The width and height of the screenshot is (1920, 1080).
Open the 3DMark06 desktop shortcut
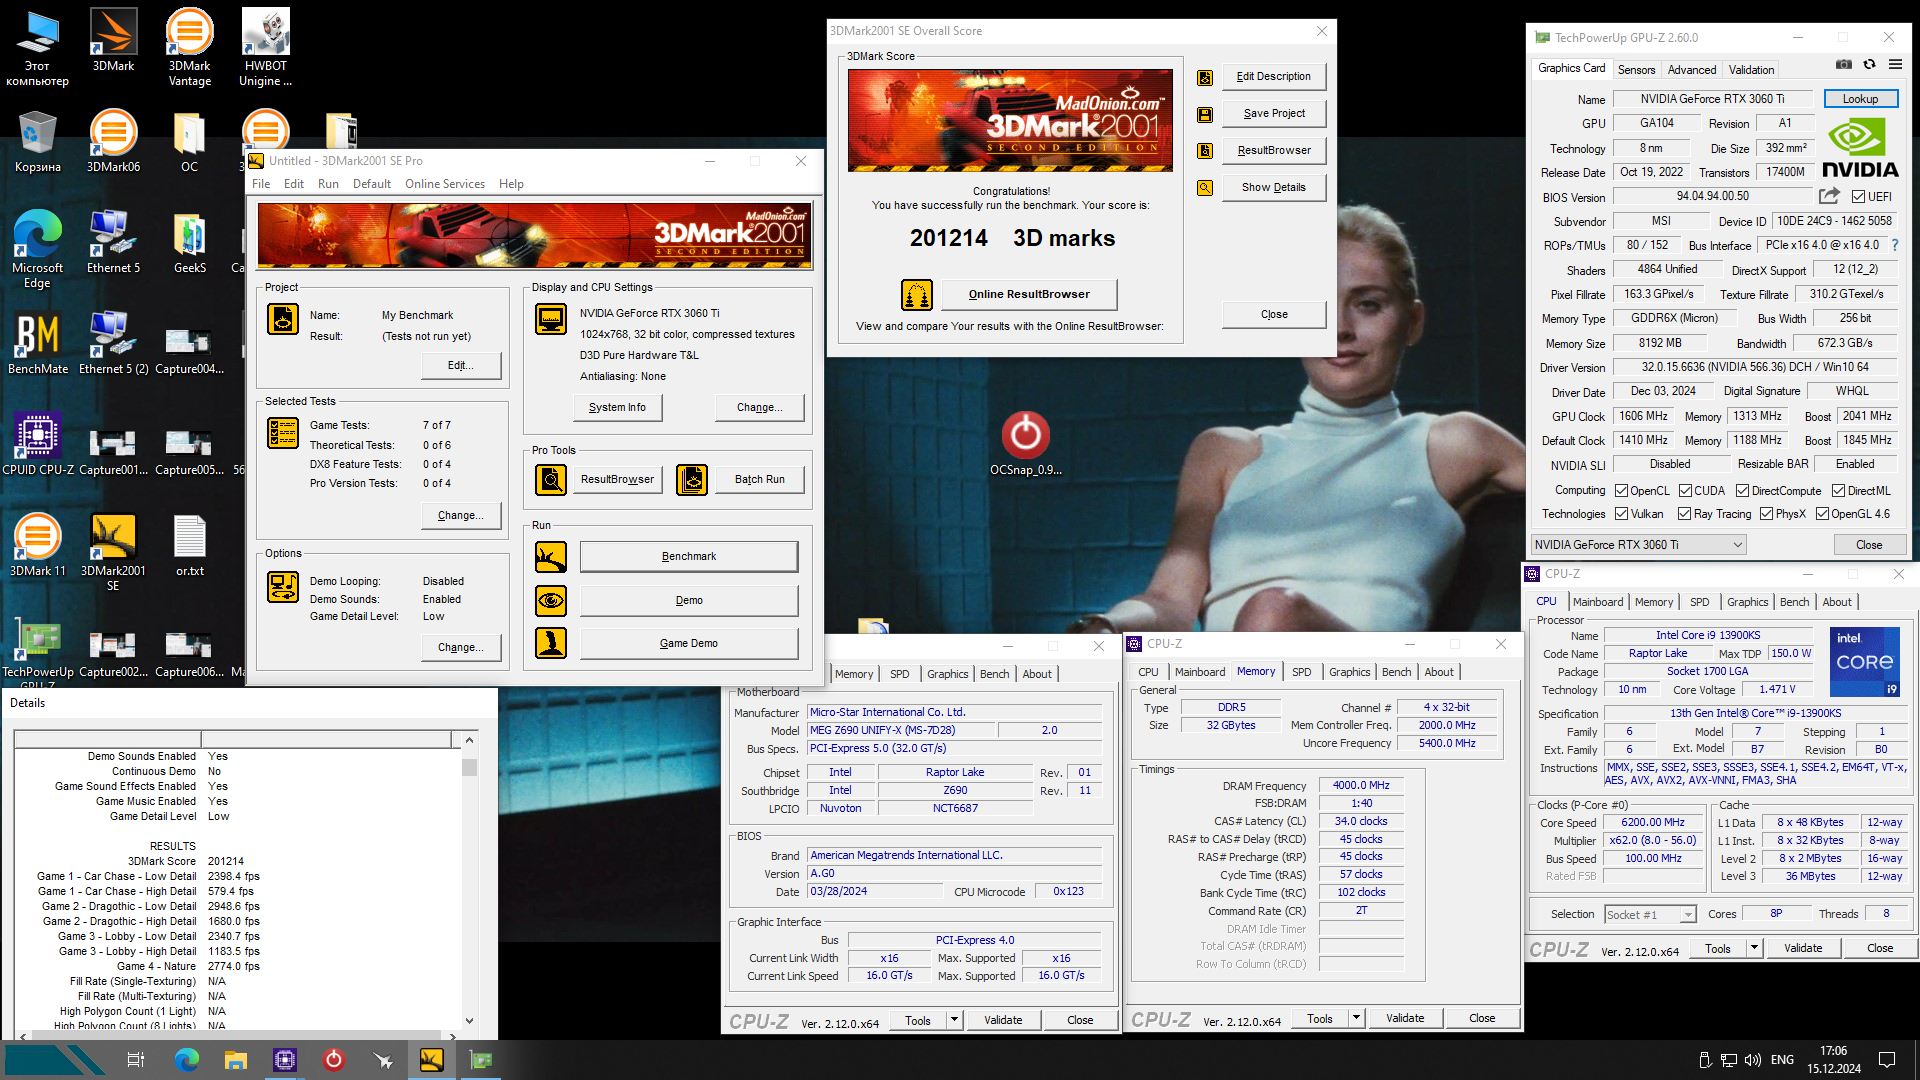click(113, 141)
